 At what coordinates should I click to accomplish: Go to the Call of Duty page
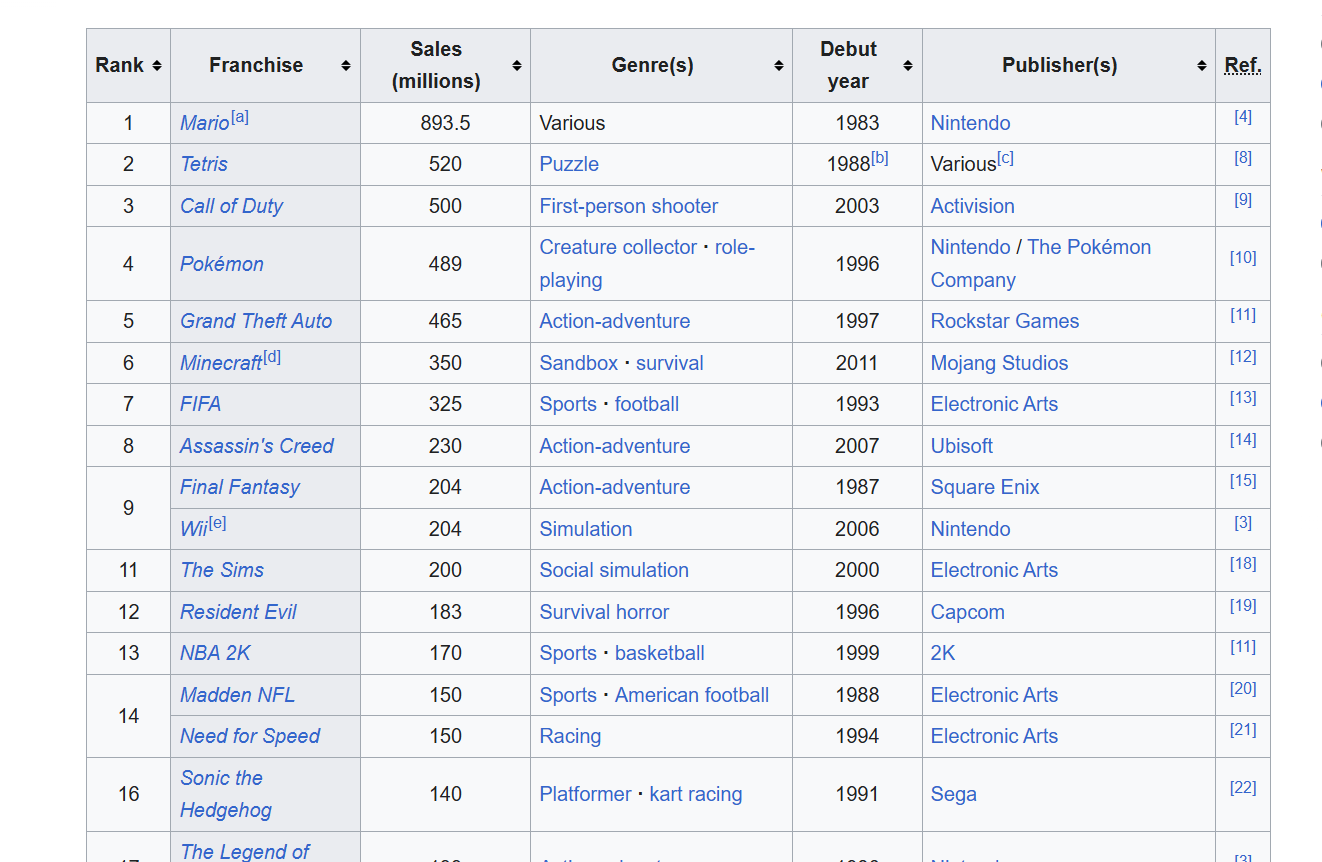tap(231, 206)
